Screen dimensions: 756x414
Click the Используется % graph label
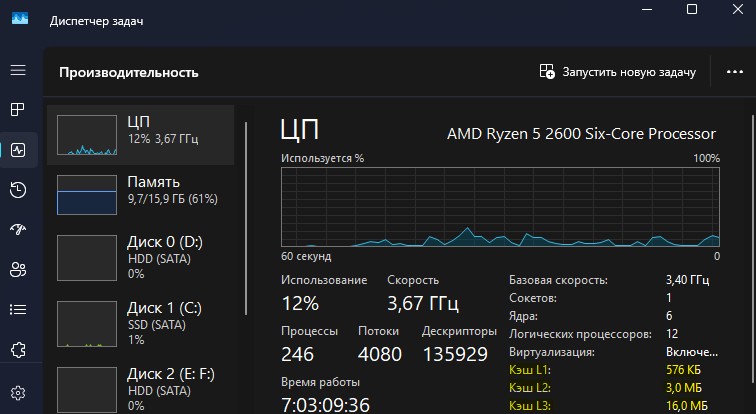point(323,159)
